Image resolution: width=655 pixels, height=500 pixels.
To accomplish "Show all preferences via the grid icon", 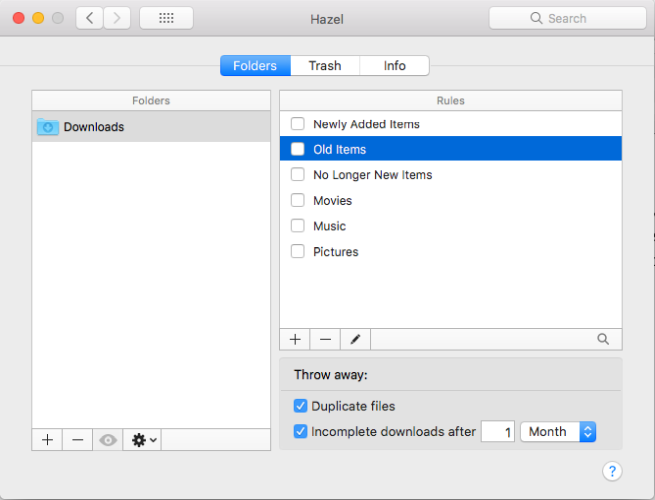I will point(166,18).
